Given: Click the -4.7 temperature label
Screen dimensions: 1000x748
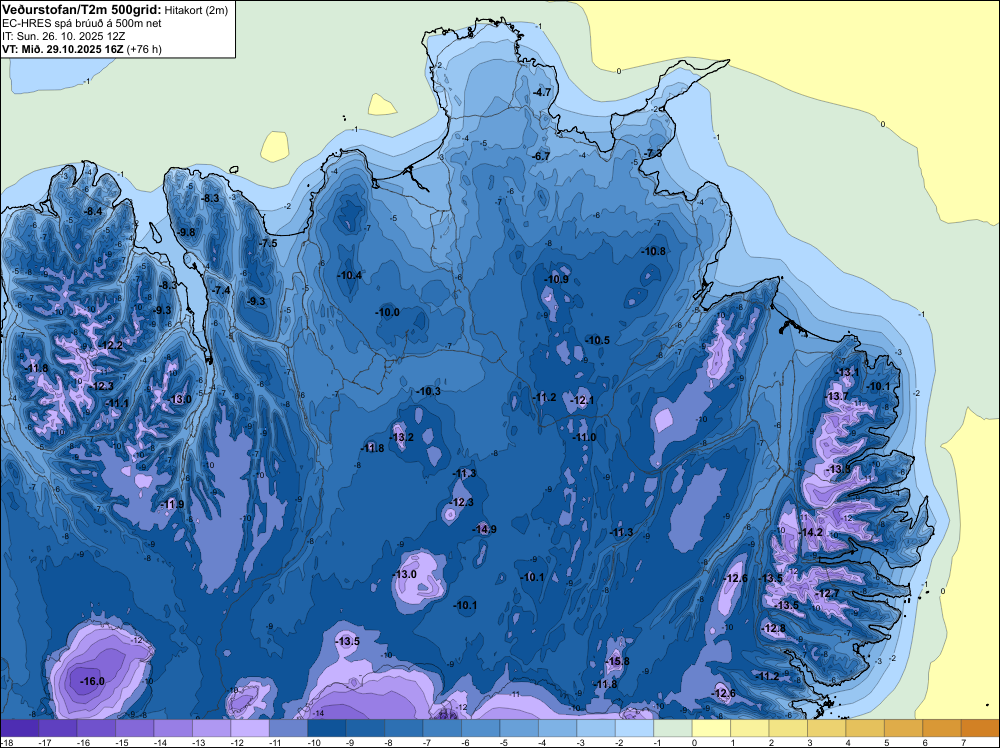Looking at the screenshot, I should tap(541, 92).
